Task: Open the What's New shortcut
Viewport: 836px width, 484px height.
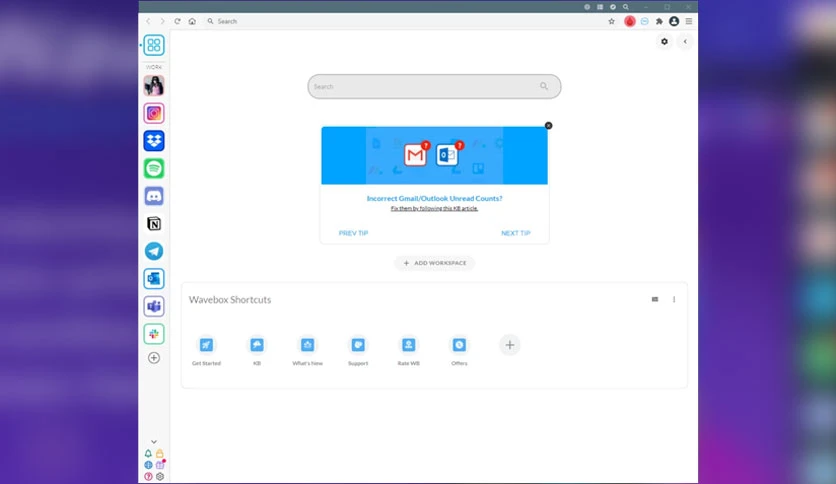Action: pyautogui.click(x=308, y=350)
